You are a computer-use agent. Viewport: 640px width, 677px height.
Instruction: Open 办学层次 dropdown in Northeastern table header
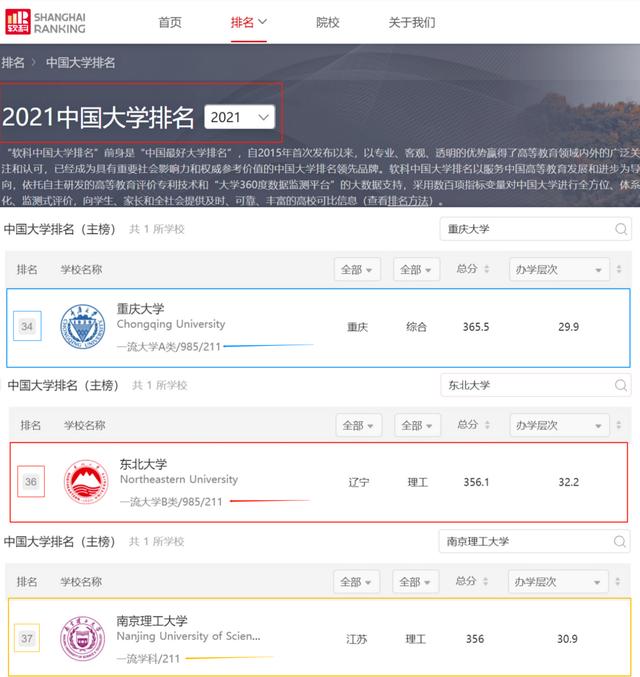point(560,425)
